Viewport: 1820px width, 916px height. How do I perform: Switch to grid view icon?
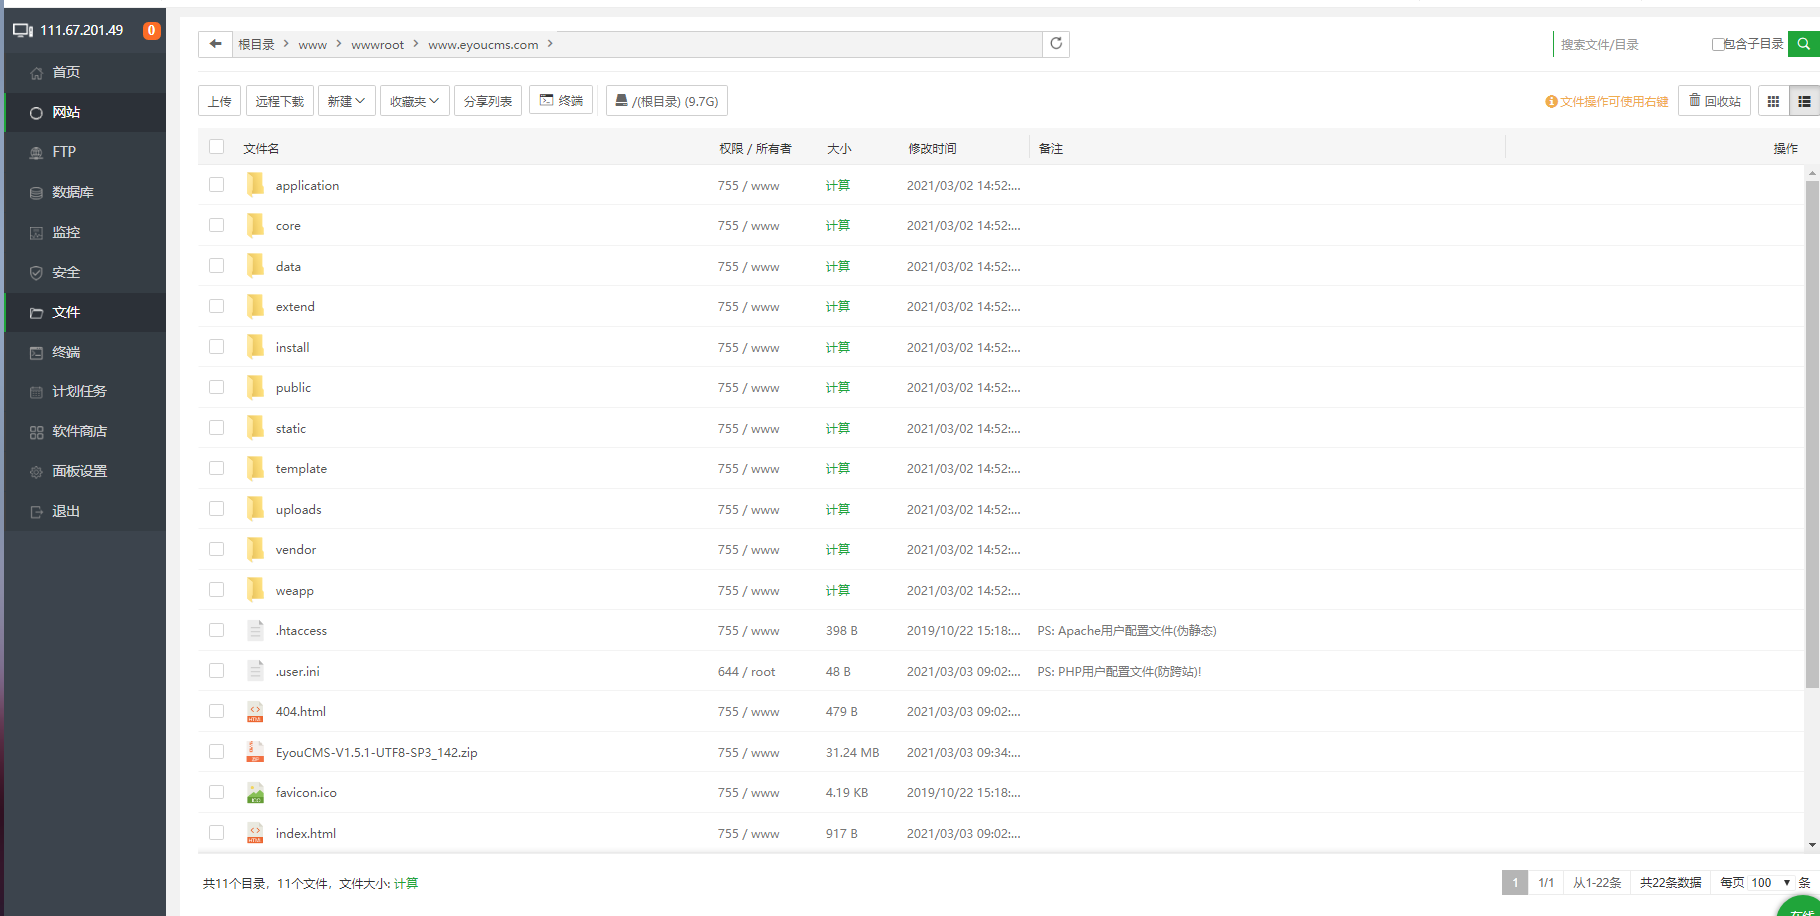pos(1773,101)
